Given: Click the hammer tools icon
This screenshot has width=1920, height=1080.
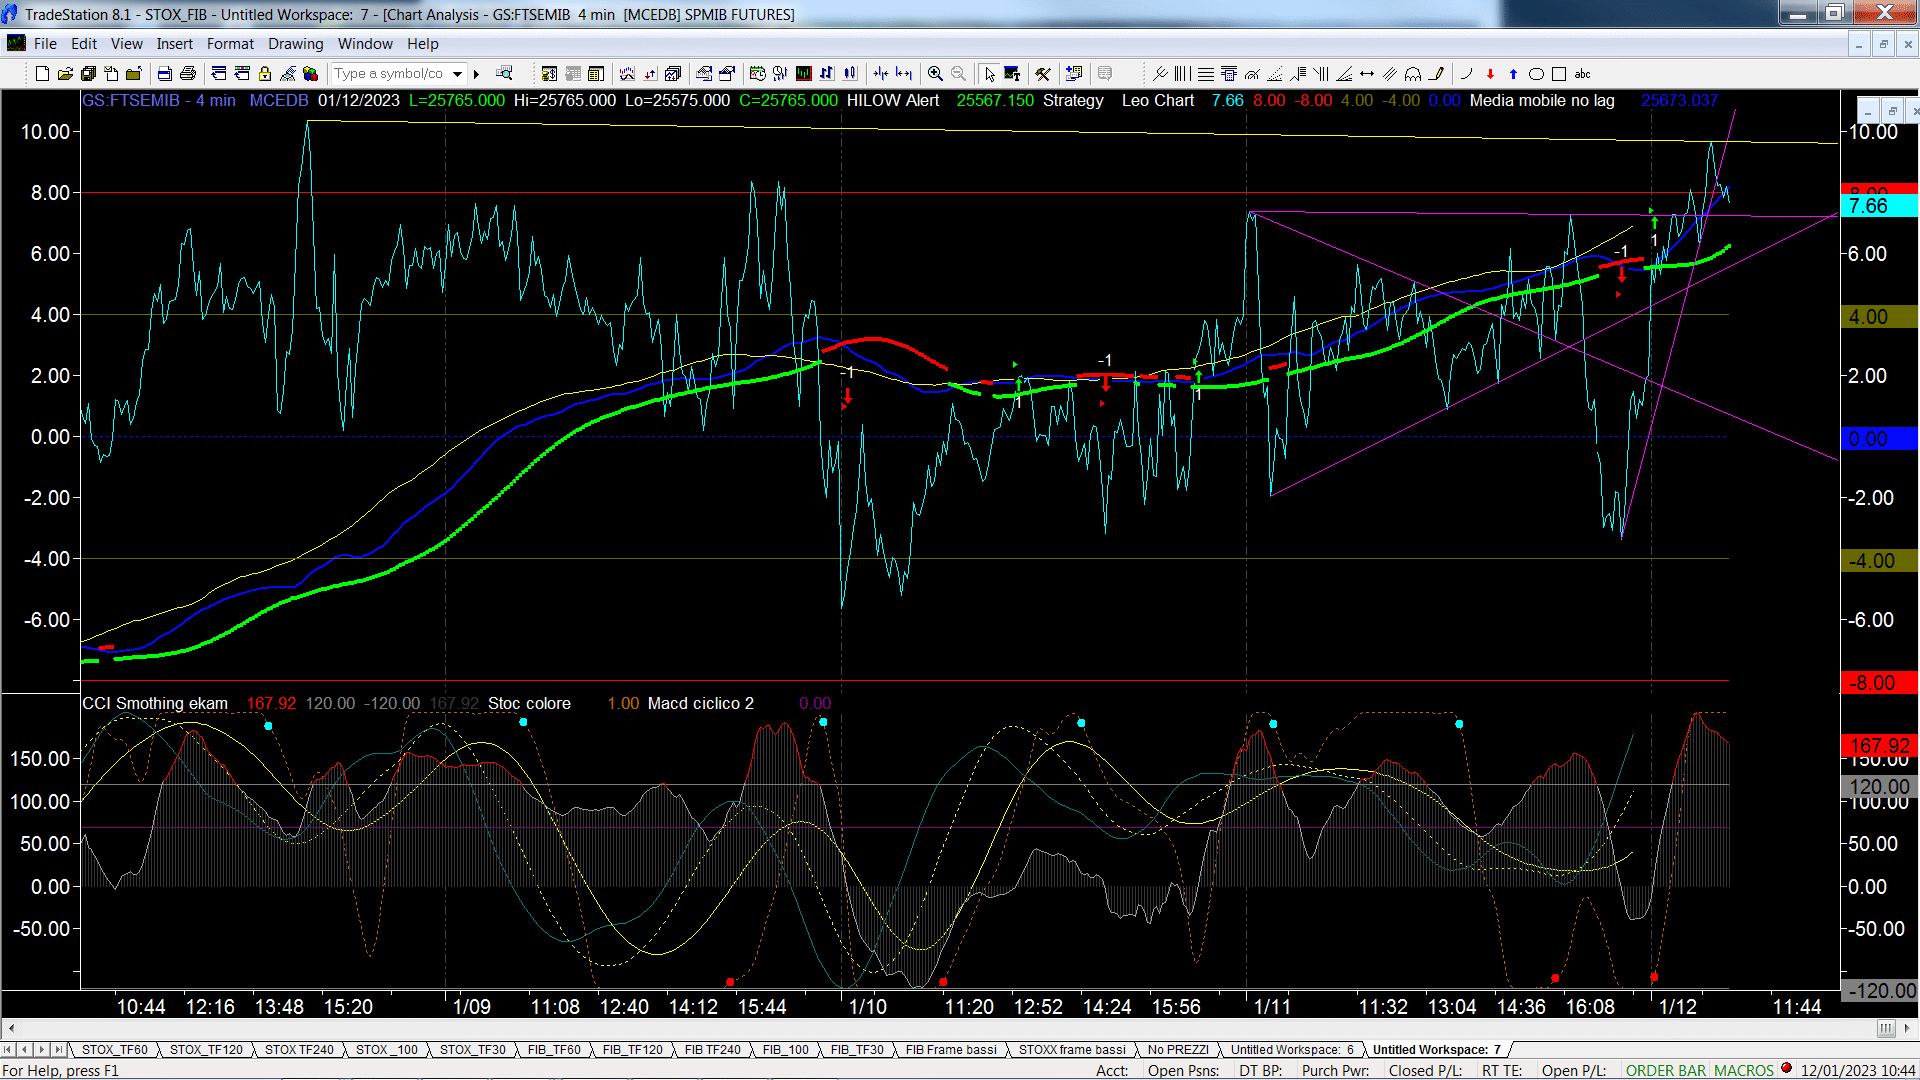Looking at the screenshot, I should [1043, 74].
